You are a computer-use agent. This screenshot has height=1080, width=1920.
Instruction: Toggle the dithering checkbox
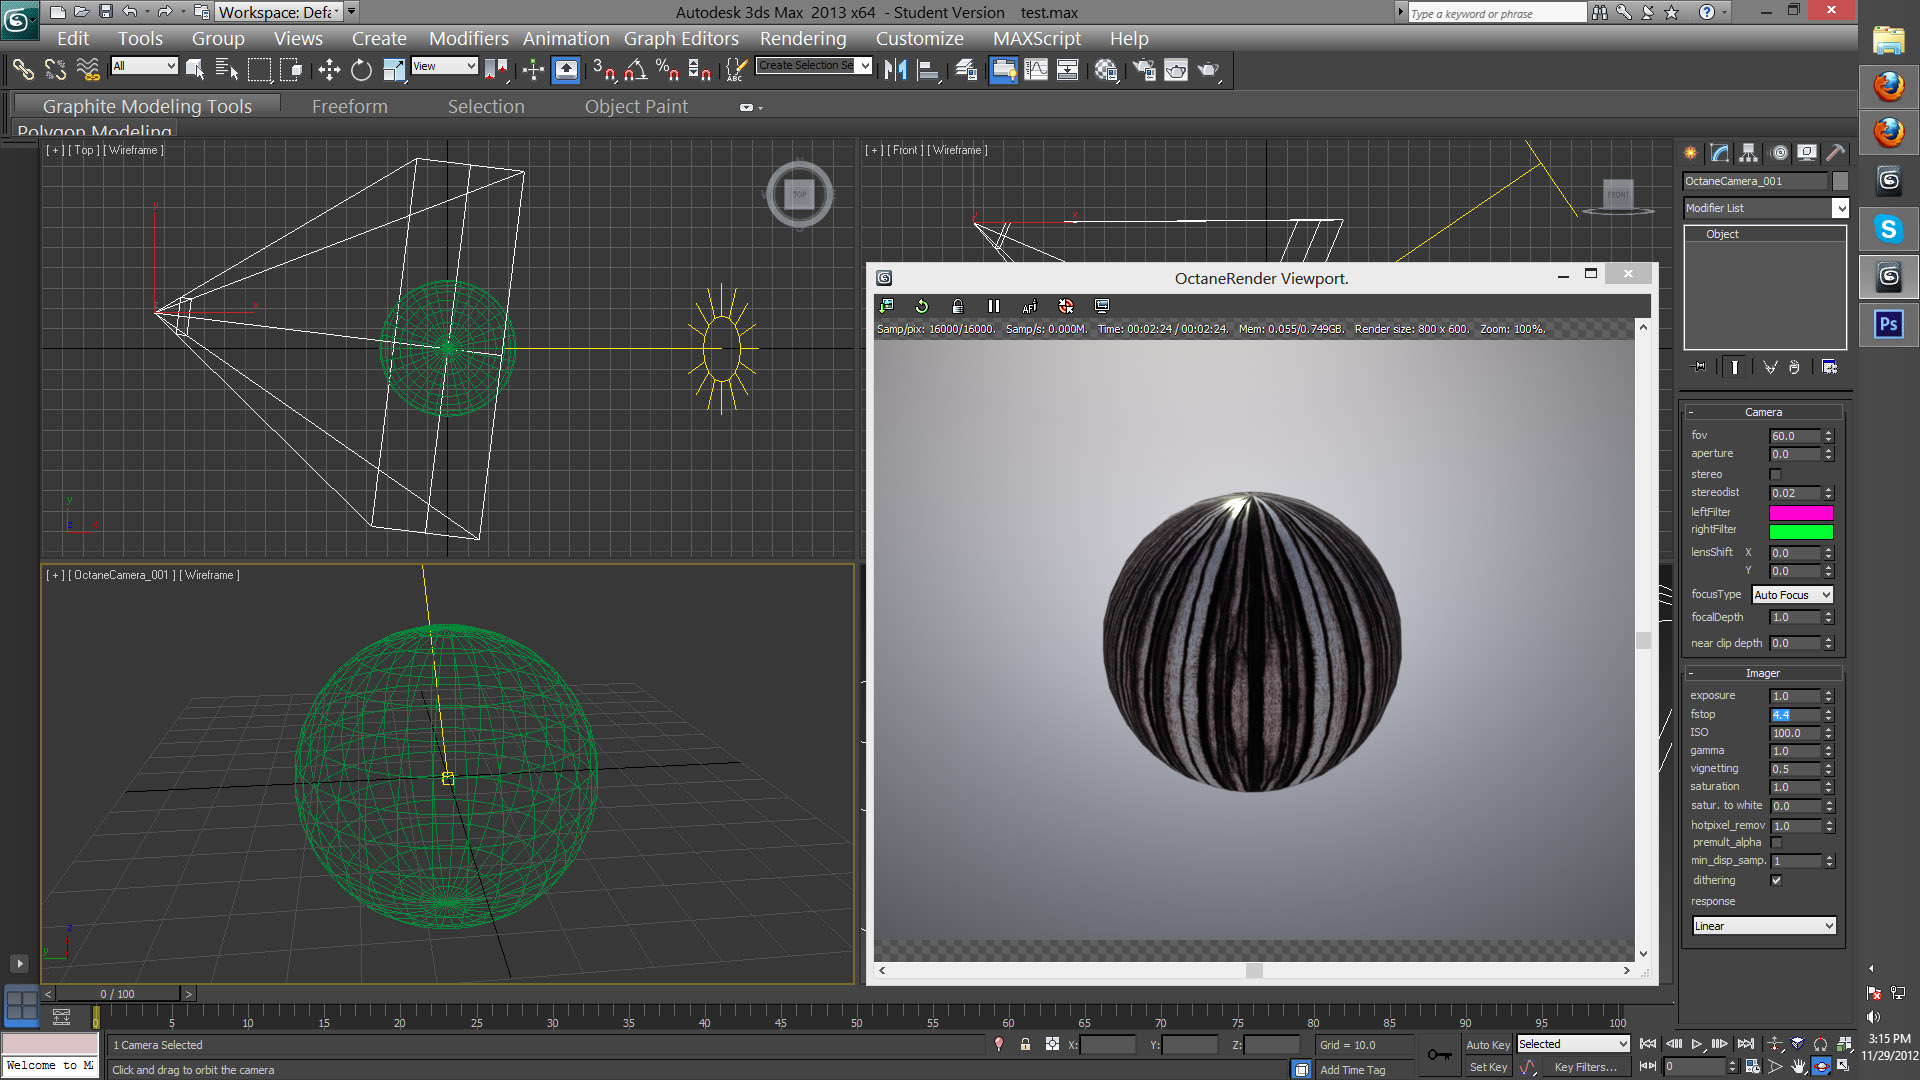1776,881
